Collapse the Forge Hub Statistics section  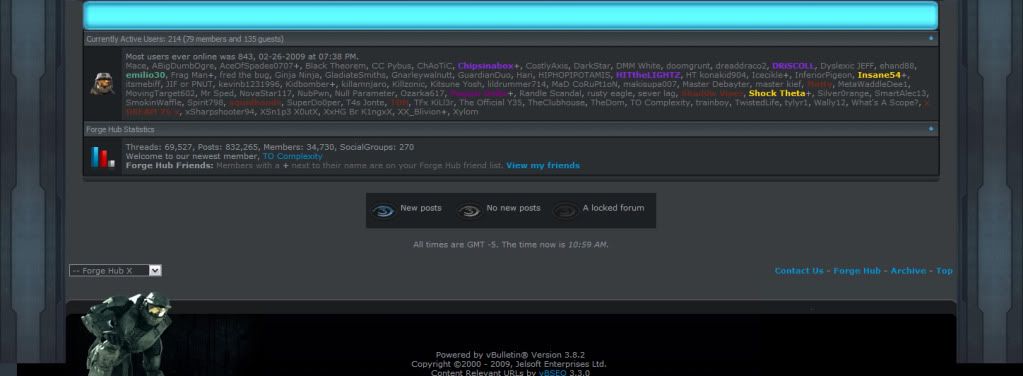(931, 129)
